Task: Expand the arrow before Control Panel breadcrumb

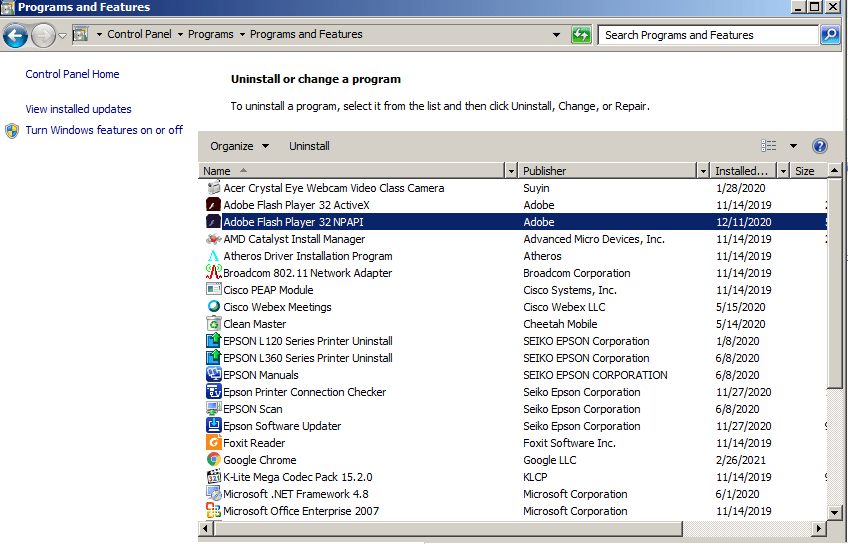Action: 99,35
